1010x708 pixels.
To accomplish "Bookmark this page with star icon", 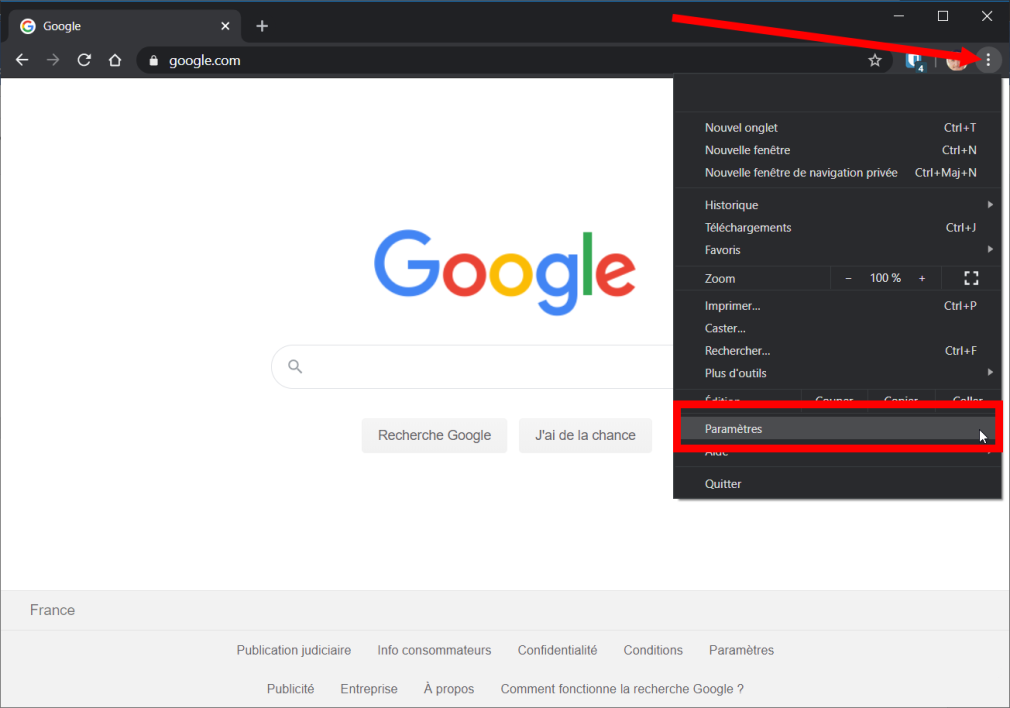I will click(x=875, y=60).
